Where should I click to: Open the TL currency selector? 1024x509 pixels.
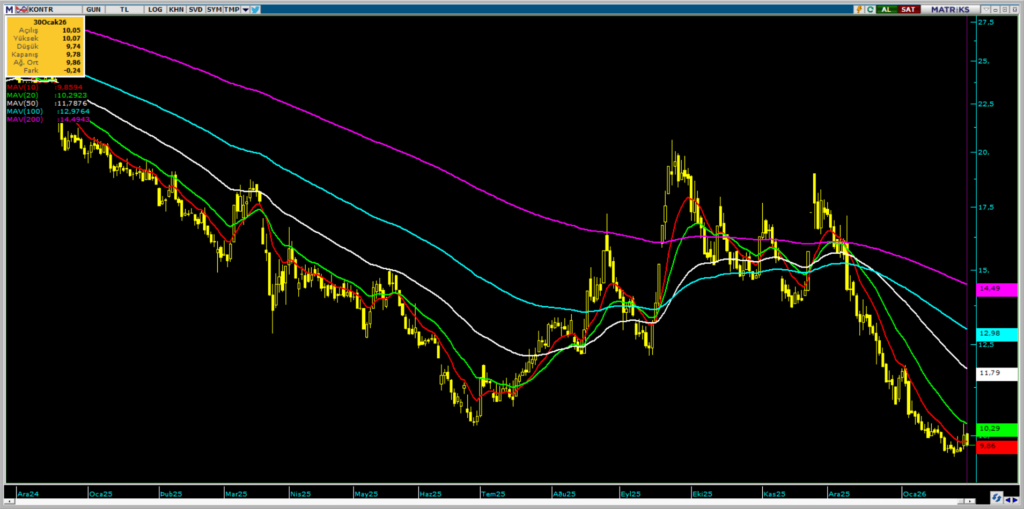pos(125,8)
